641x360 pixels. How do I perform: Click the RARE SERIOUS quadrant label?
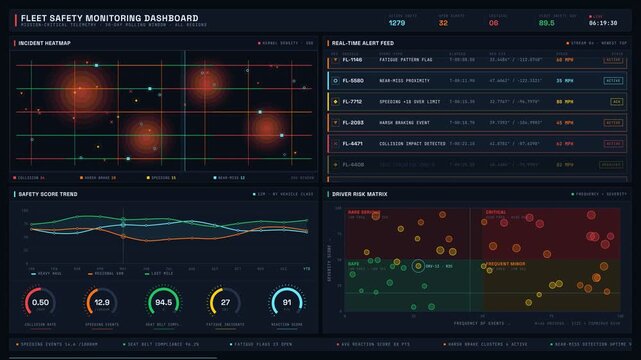(x=364, y=212)
